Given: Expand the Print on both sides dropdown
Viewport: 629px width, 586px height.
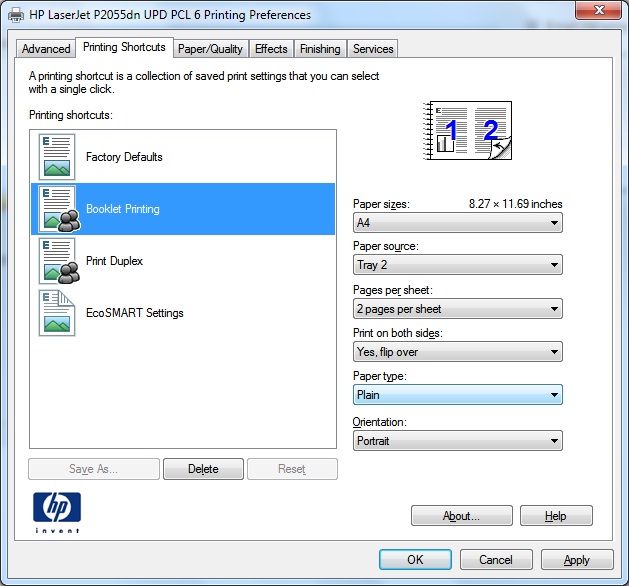Looking at the screenshot, I should 458,352.
